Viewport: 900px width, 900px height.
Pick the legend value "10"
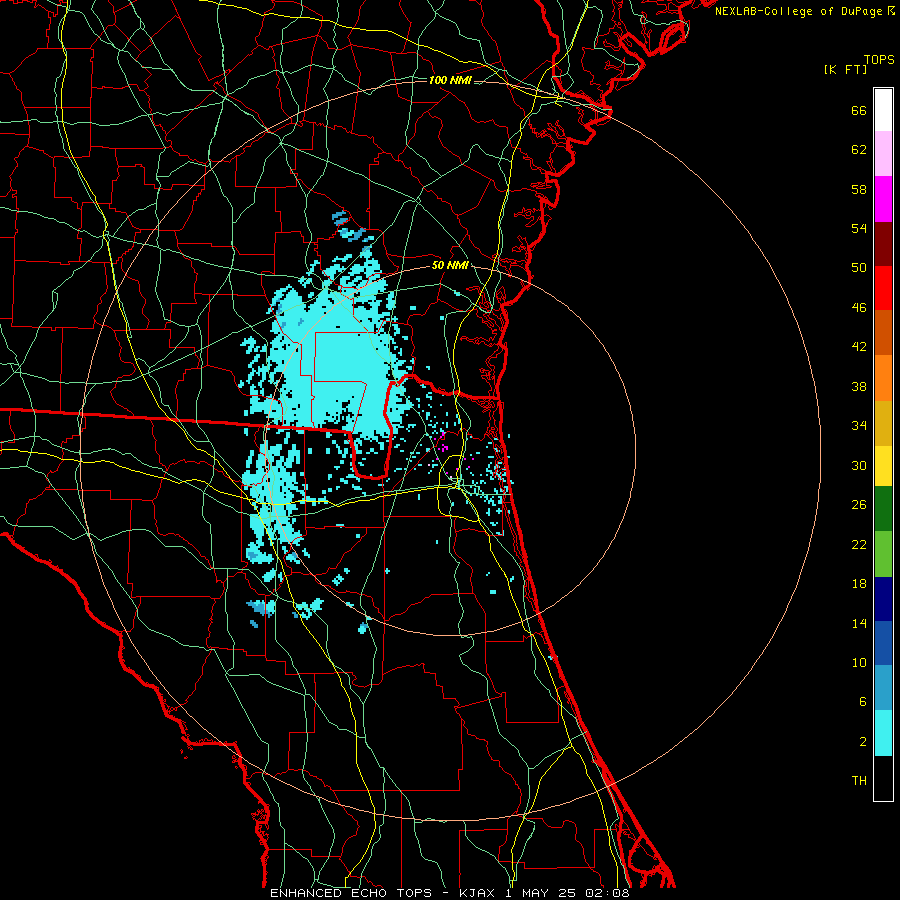click(x=859, y=663)
